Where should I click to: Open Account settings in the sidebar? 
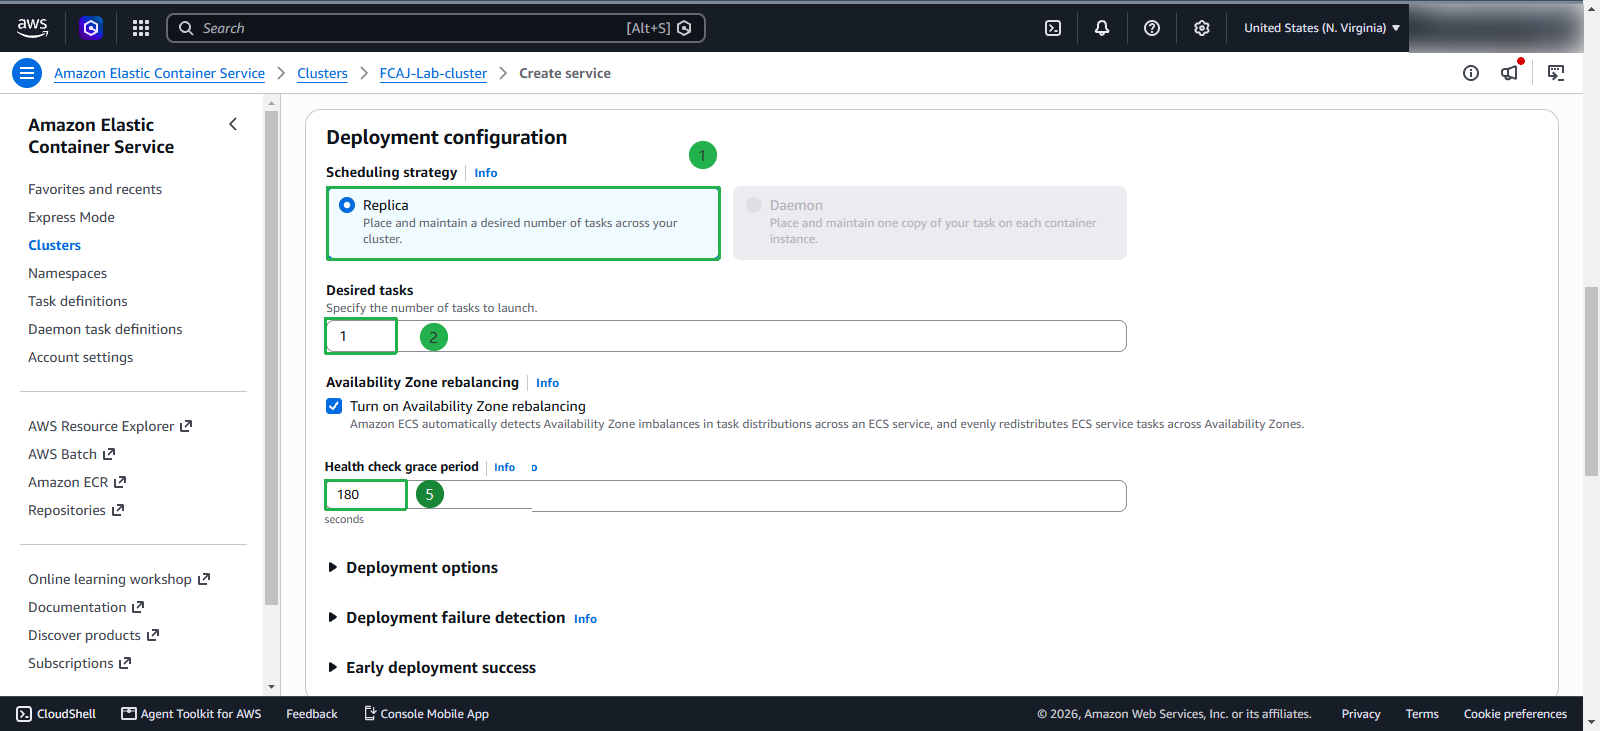click(x=80, y=357)
